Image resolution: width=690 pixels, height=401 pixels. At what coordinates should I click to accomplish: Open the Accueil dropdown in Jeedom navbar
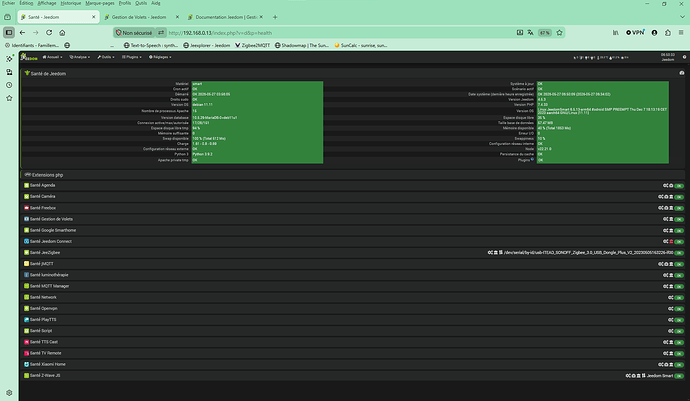tap(52, 57)
